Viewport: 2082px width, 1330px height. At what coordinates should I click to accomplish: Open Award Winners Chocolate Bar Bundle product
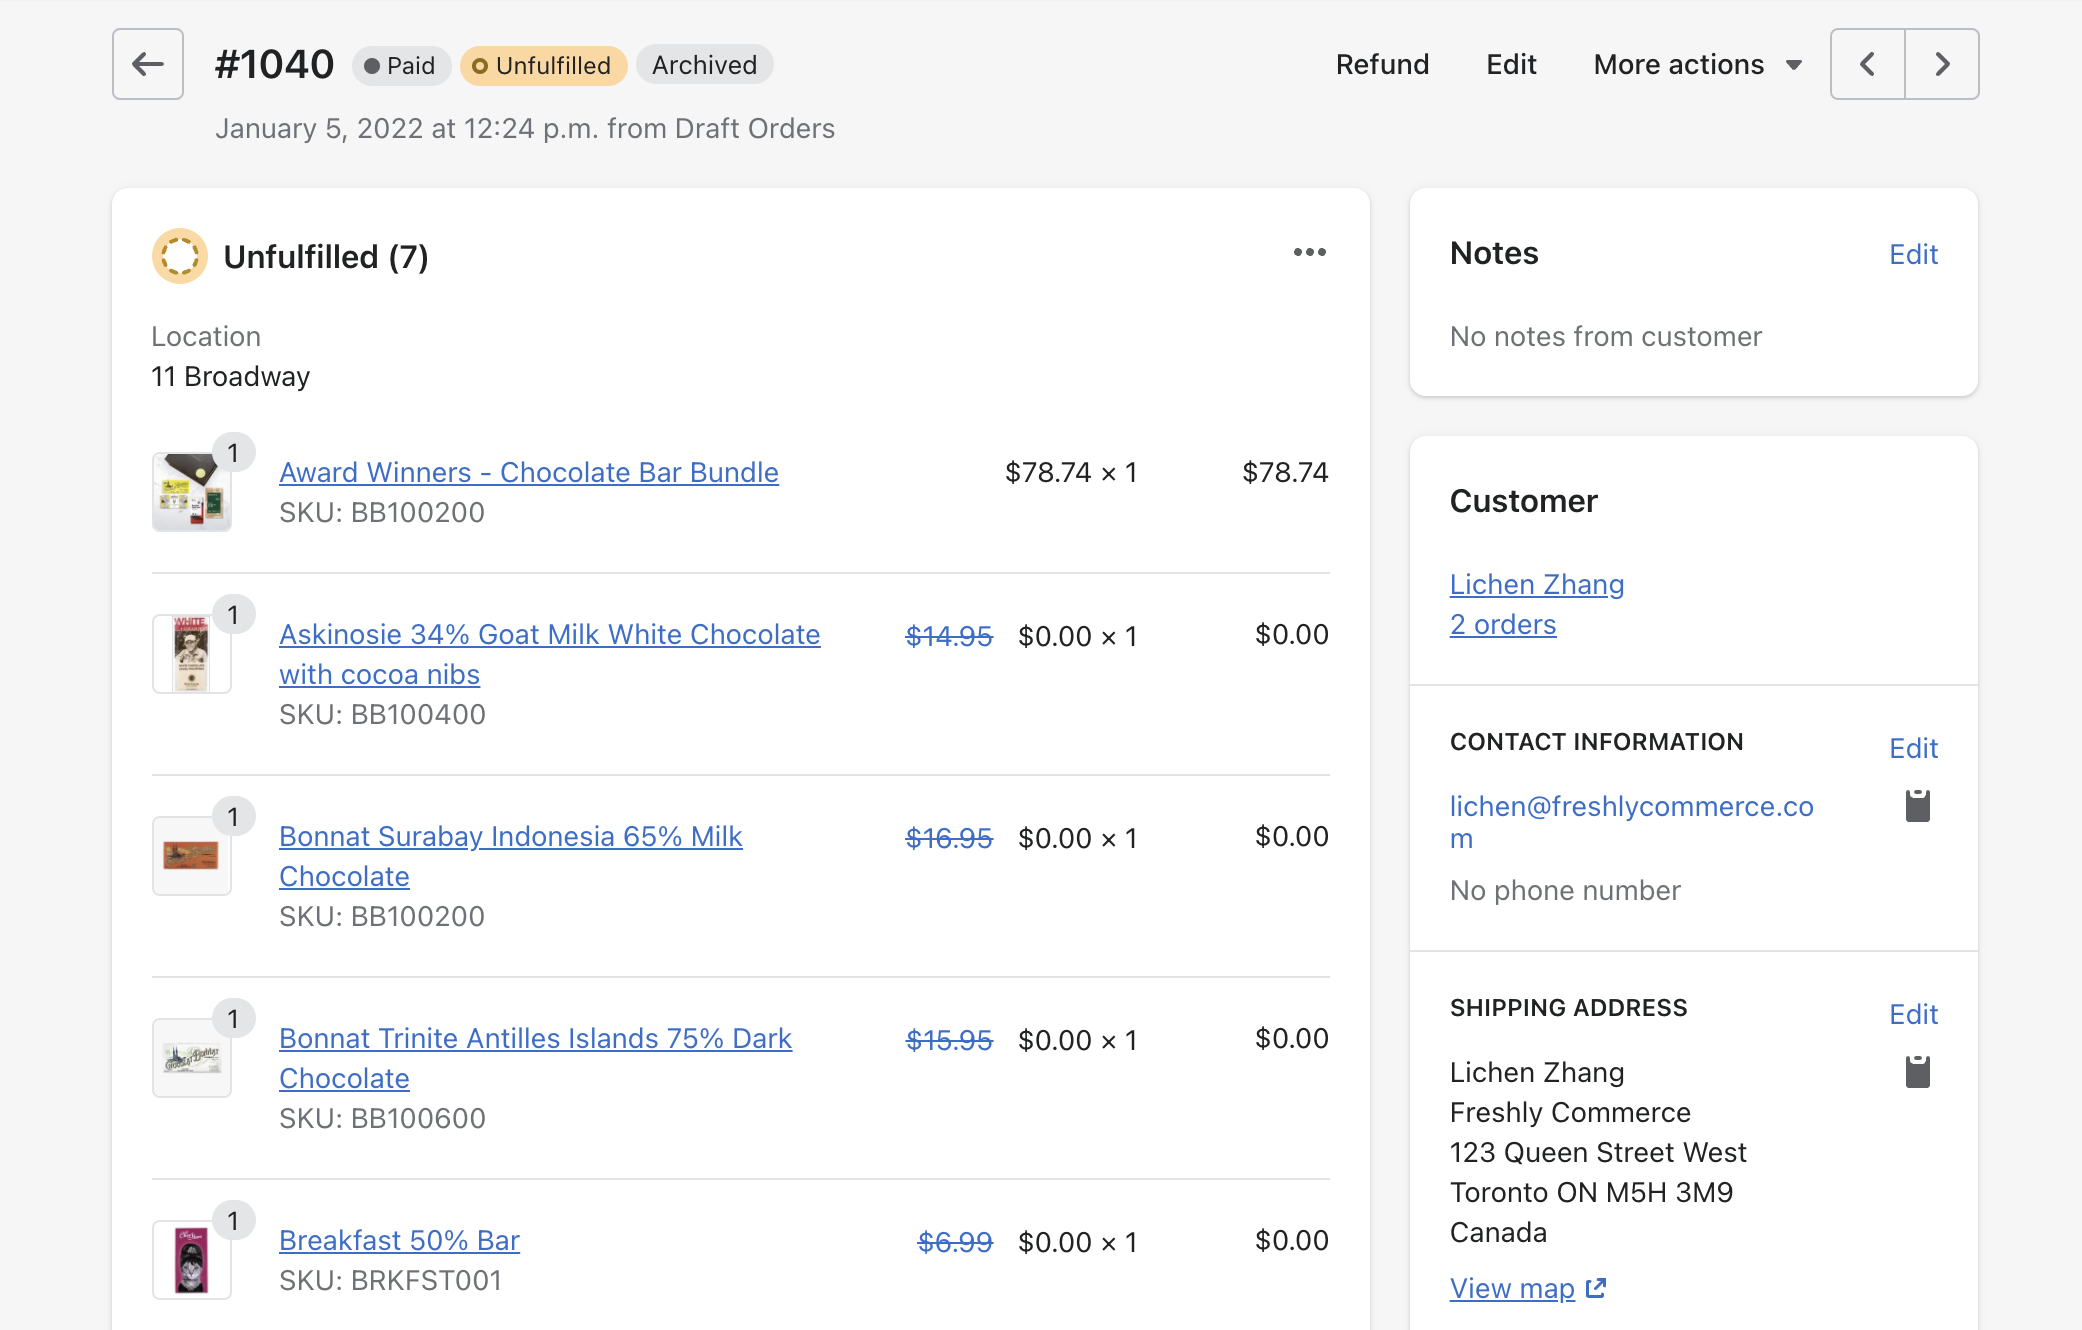tap(528, 472)
